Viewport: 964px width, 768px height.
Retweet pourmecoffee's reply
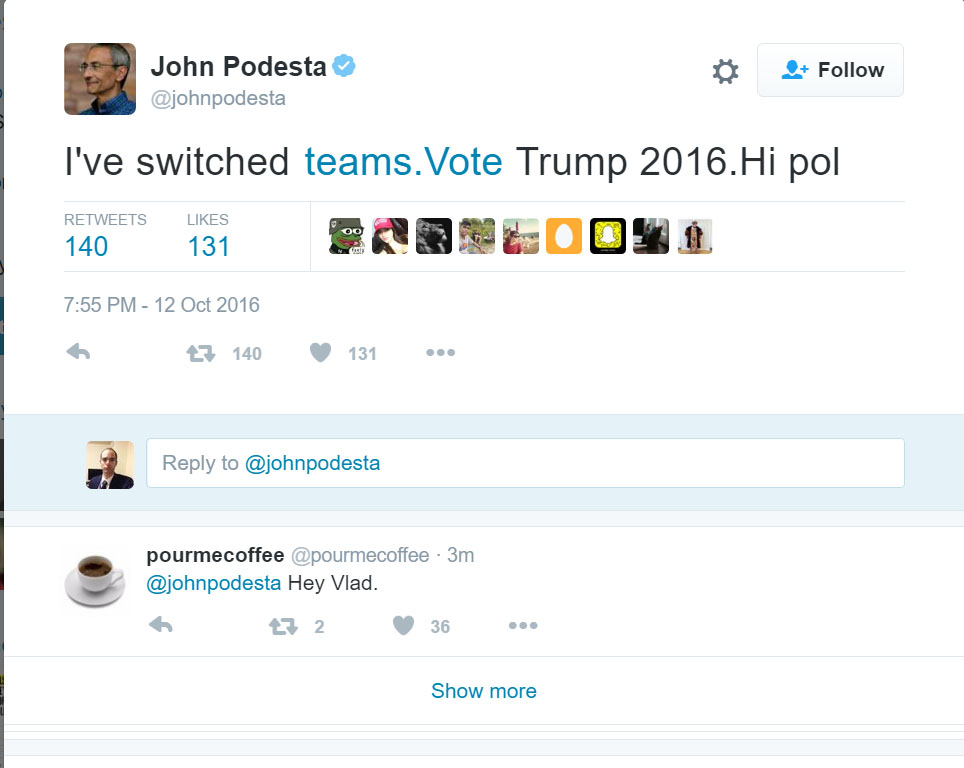pos(284,626)
